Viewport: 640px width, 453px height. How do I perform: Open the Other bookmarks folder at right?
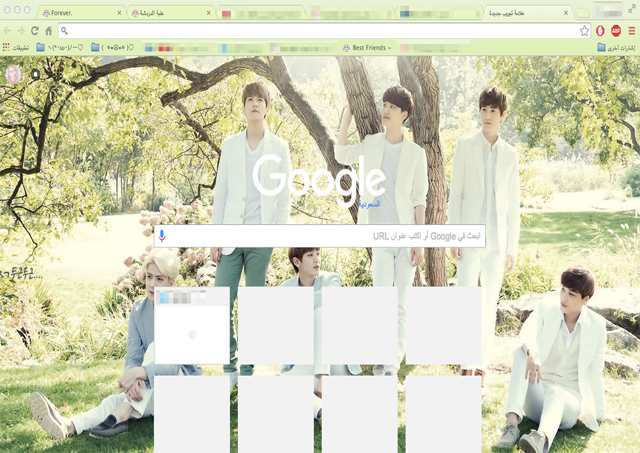coord(615,47)
